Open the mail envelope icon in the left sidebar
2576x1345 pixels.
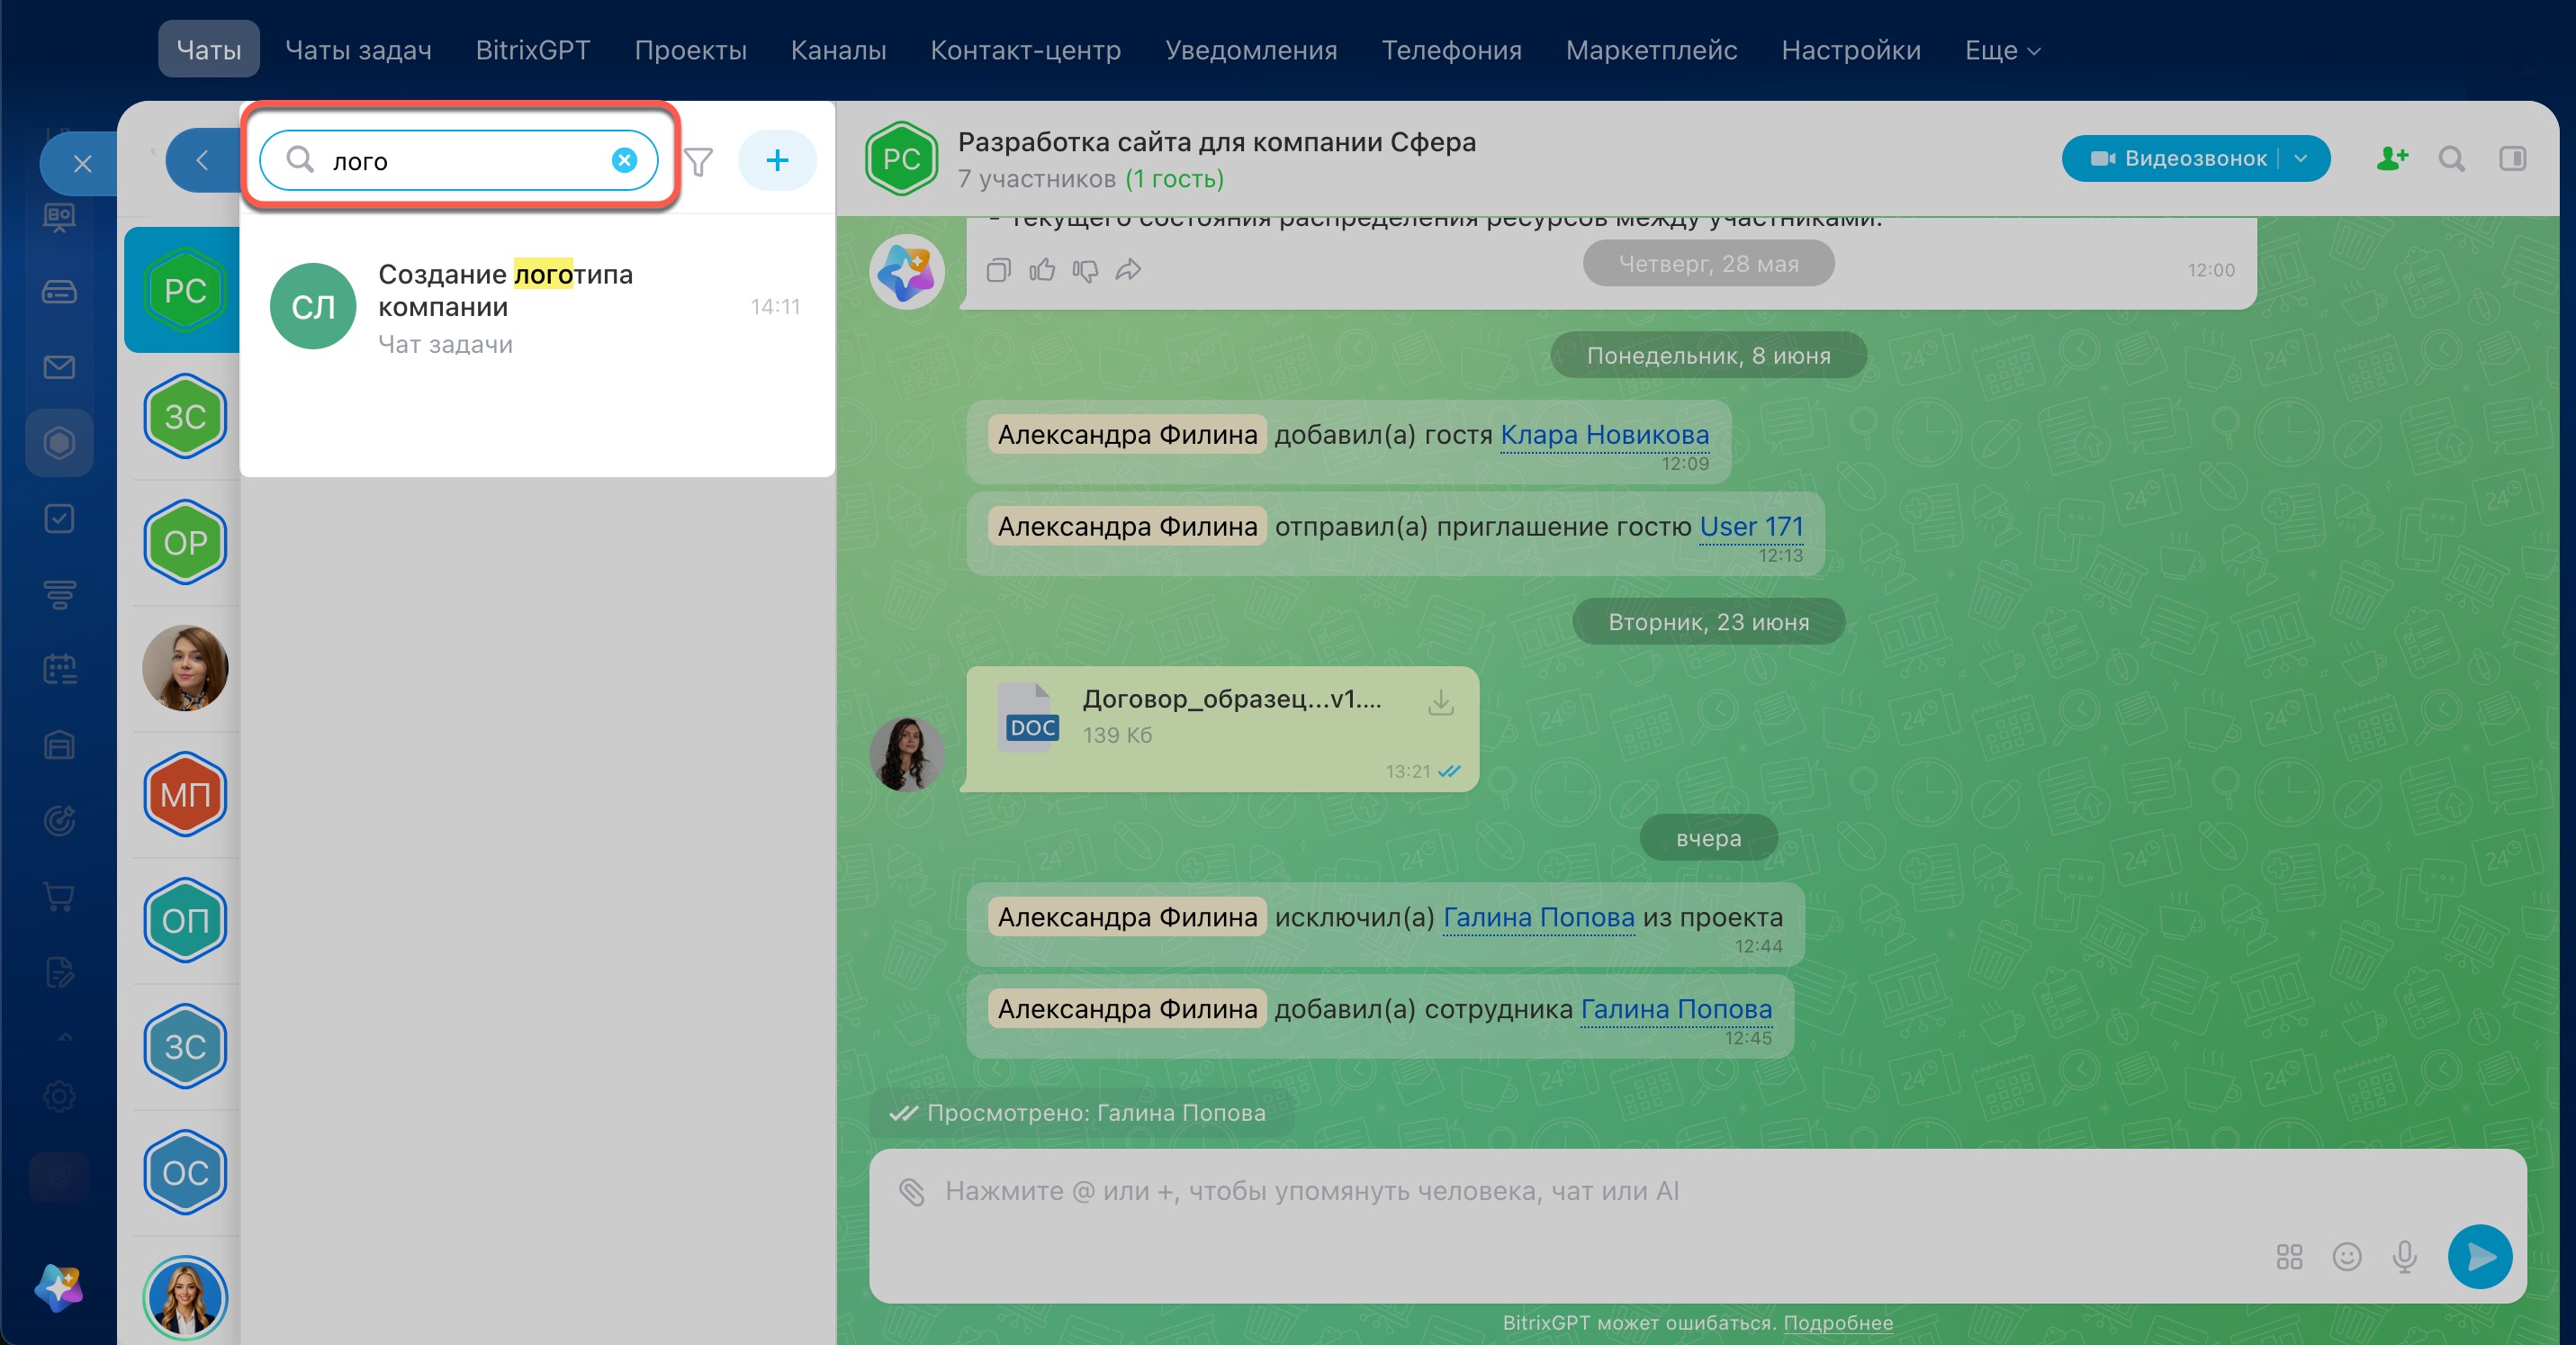point(59,367)
